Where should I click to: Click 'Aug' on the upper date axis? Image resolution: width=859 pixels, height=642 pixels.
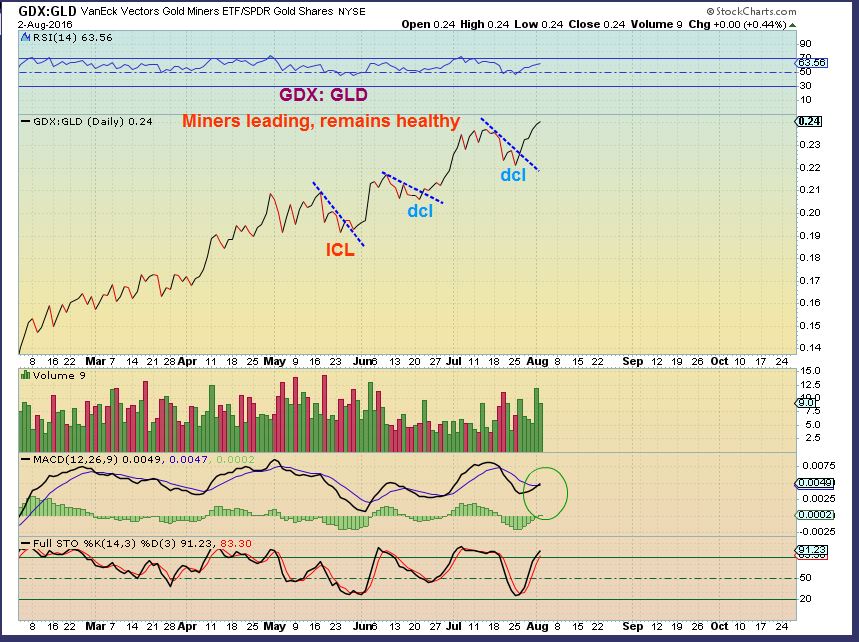coord(537,362)
